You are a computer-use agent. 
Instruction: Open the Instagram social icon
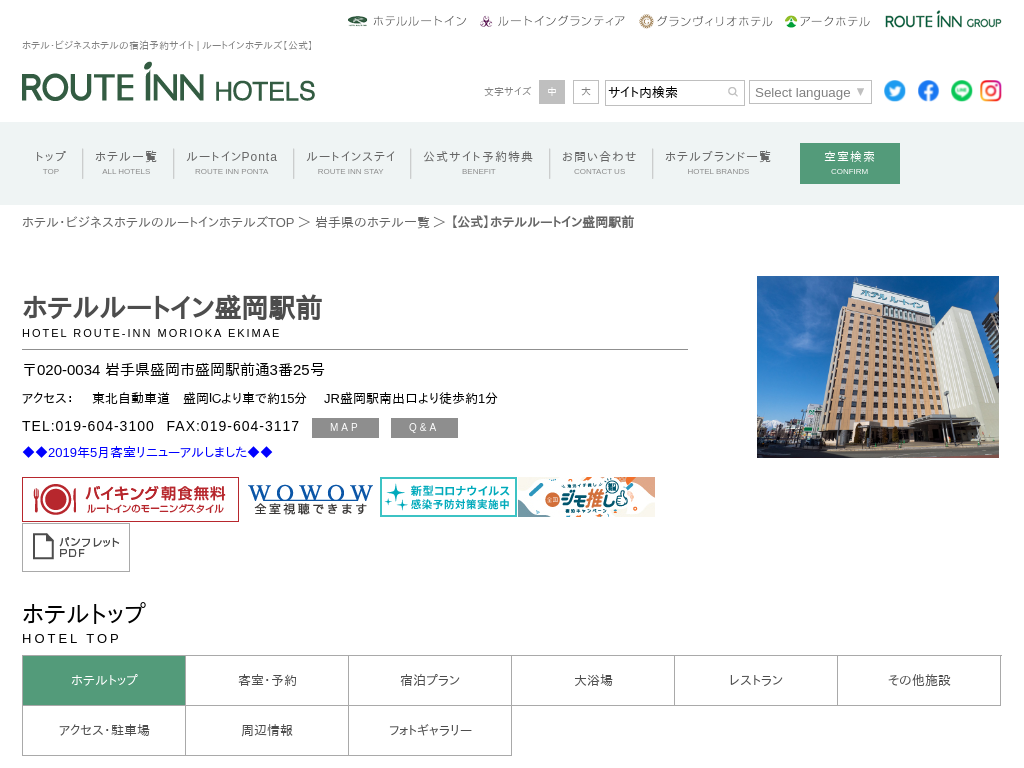tap(991, 91)
